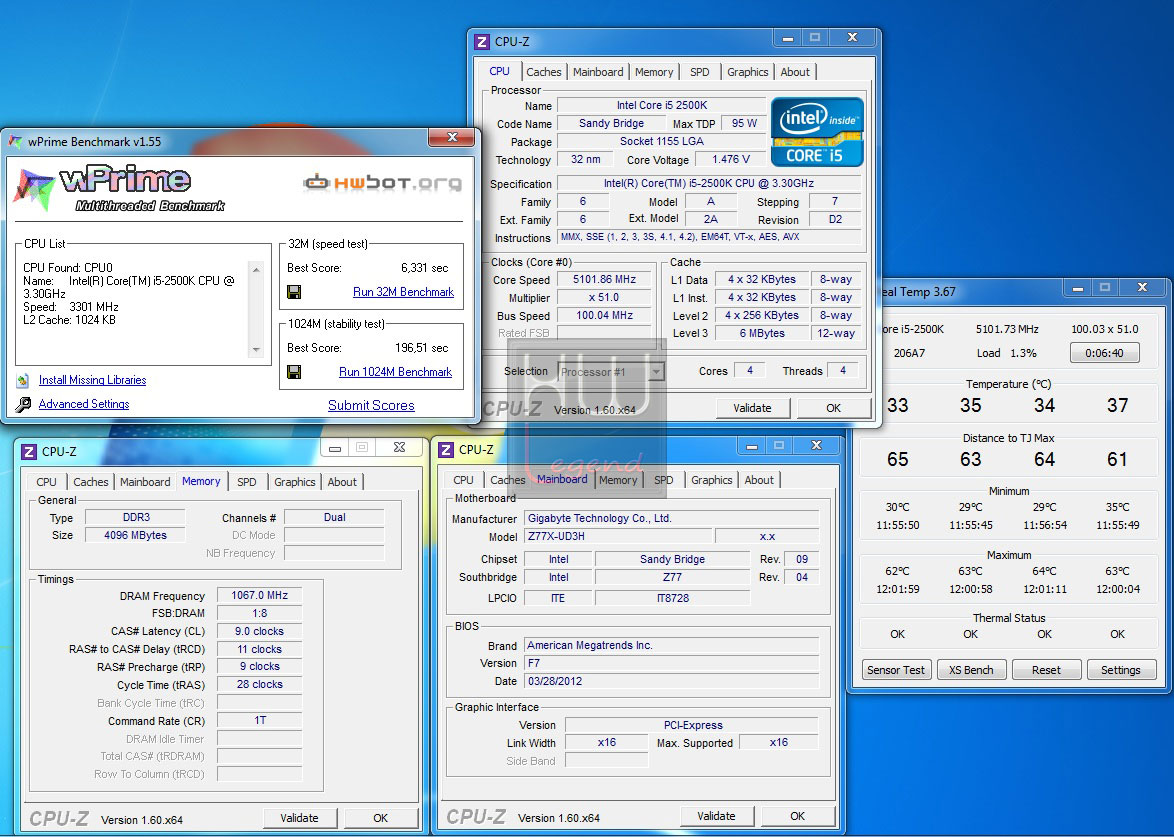The width and height of the screenshot is (1174, 837).
Task: Click the Command Rate value 1T
Action: click(259, 720)
